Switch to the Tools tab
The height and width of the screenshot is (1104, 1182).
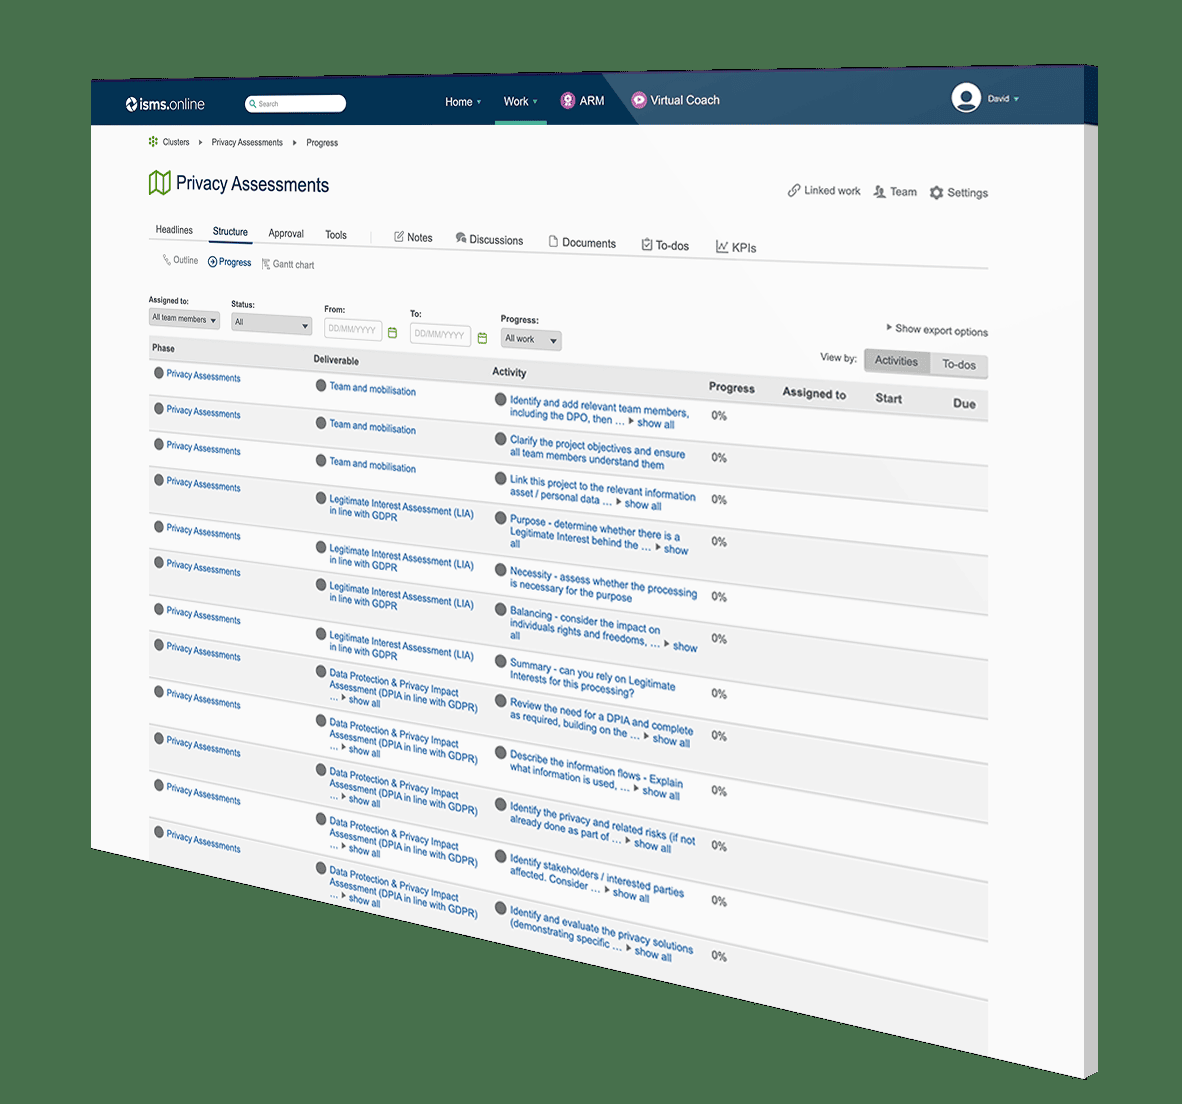point(335,234)
